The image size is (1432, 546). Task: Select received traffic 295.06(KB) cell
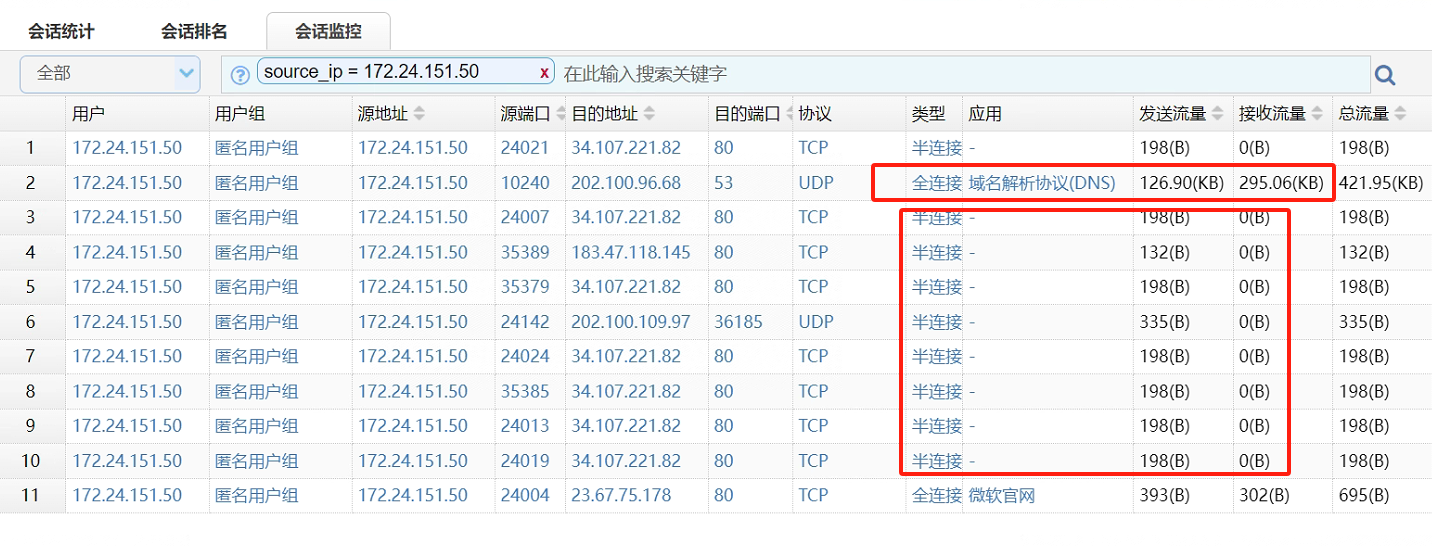(x=1281, y=183)
